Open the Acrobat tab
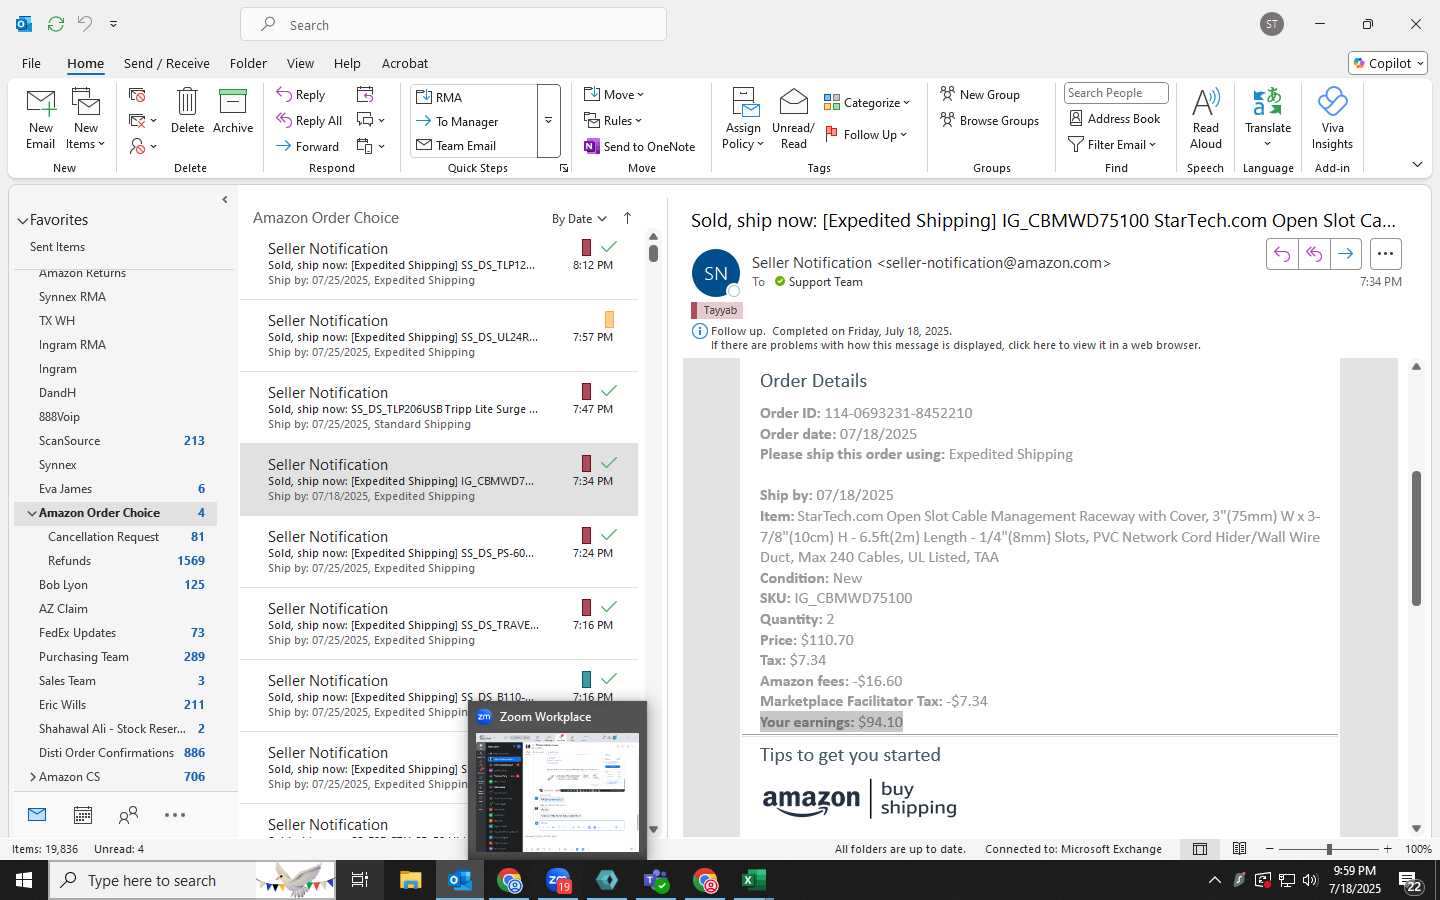This screenshot has height=900, width=1440. tap(405, 63)
